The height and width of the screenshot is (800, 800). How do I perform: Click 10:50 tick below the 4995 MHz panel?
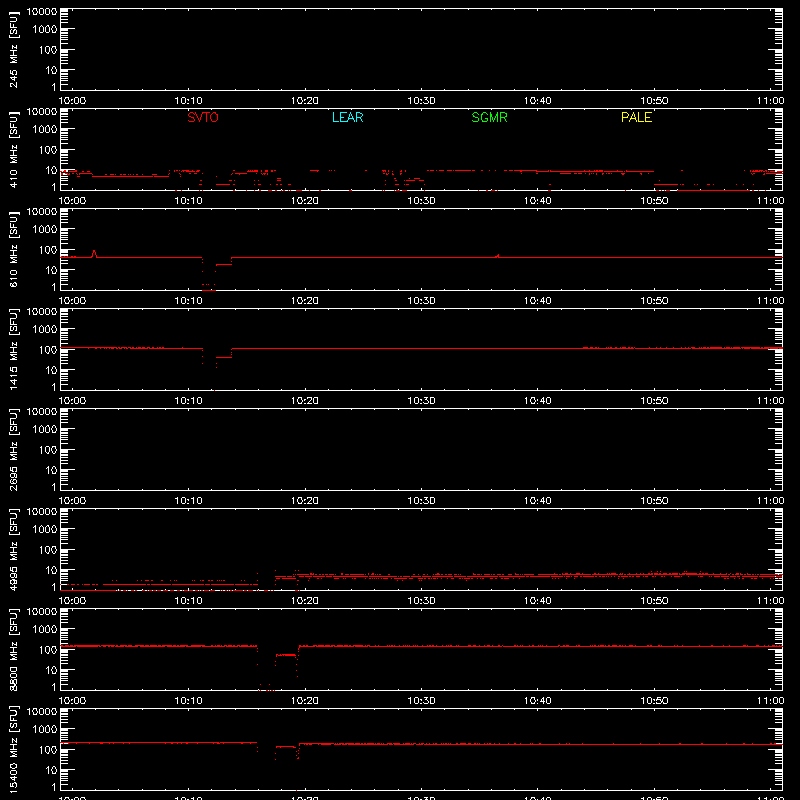coord(654,601)
